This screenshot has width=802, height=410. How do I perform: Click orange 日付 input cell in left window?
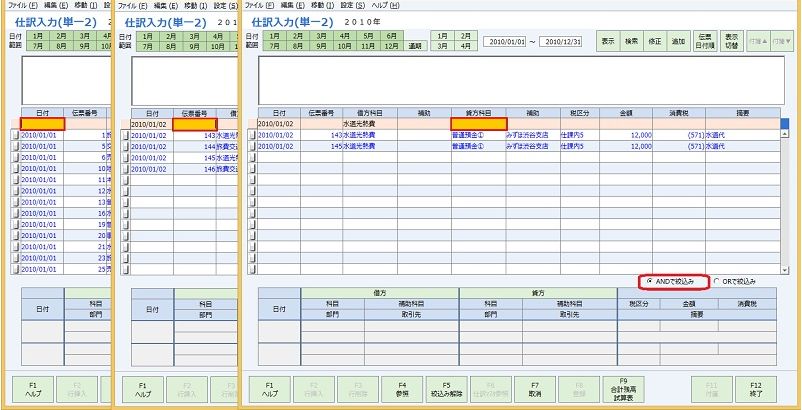point(42,124)
